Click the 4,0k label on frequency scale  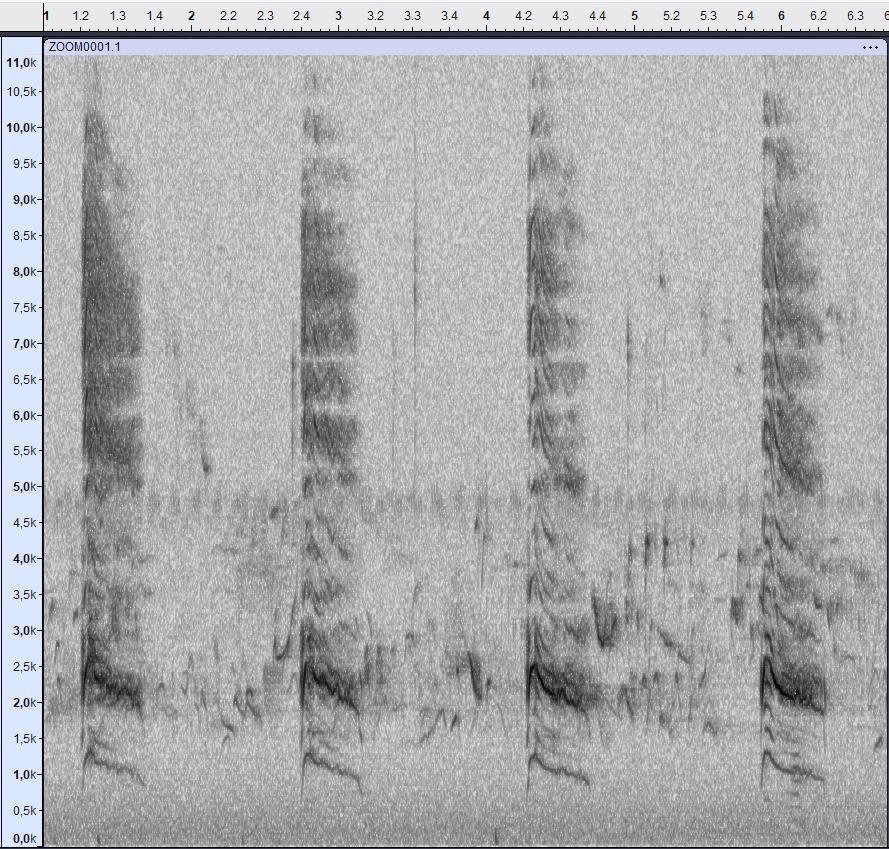(25, 559)
